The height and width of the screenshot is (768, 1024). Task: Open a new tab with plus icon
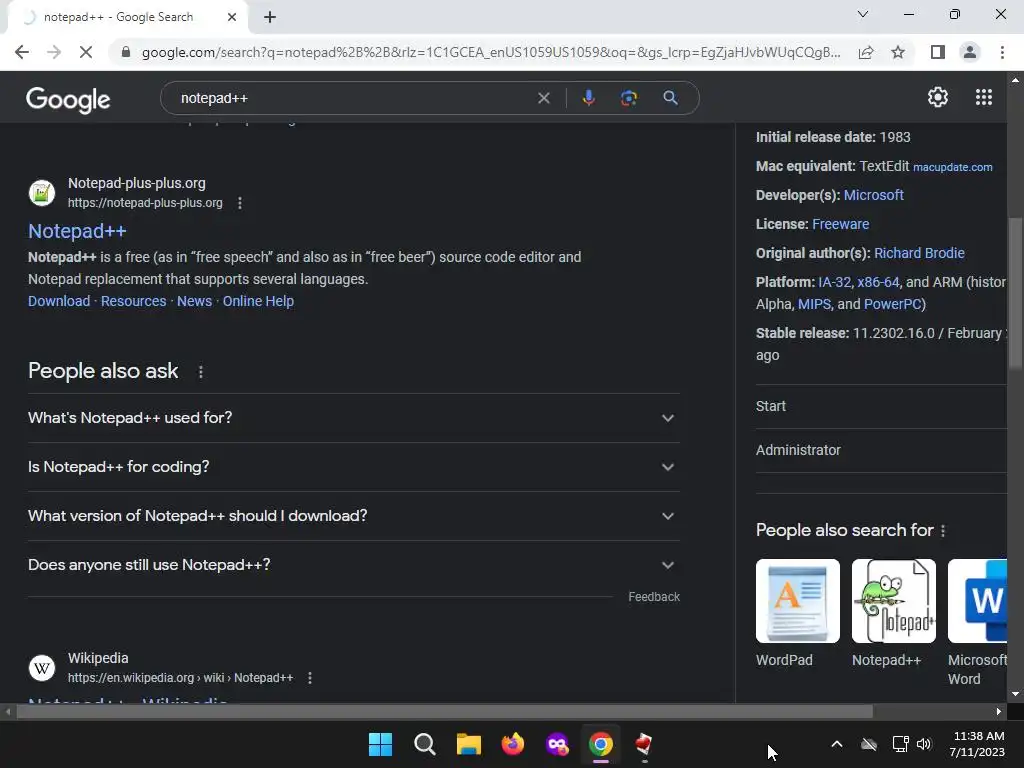[270, 17]
